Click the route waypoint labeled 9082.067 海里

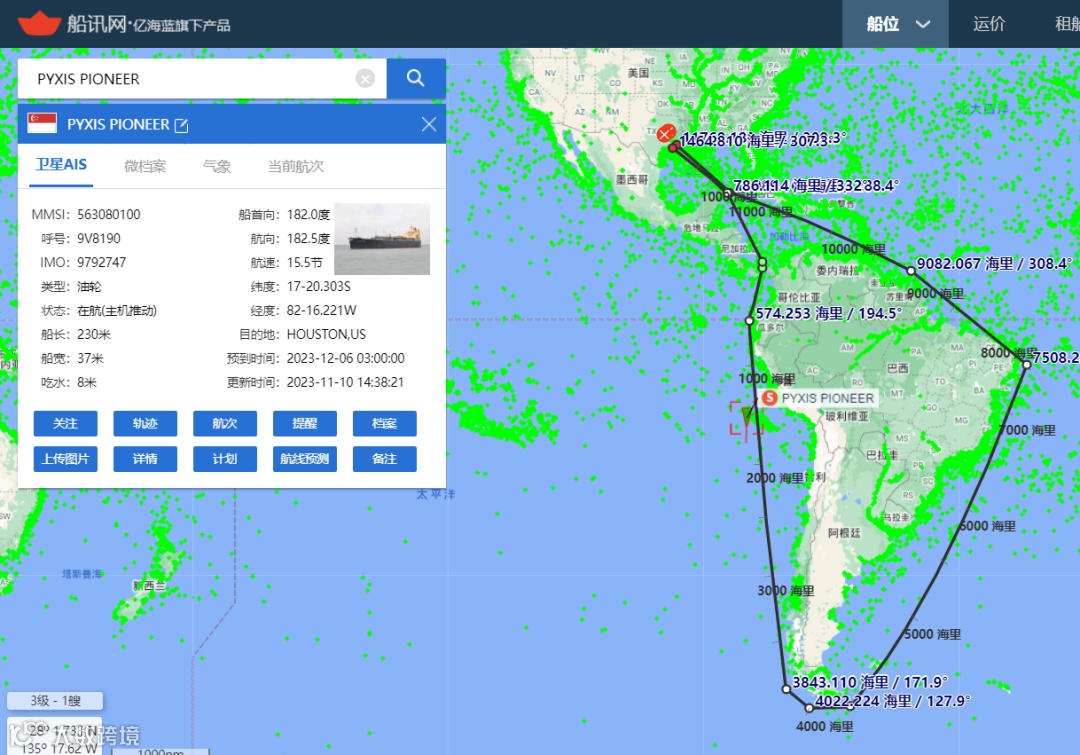tap(911, 271)
